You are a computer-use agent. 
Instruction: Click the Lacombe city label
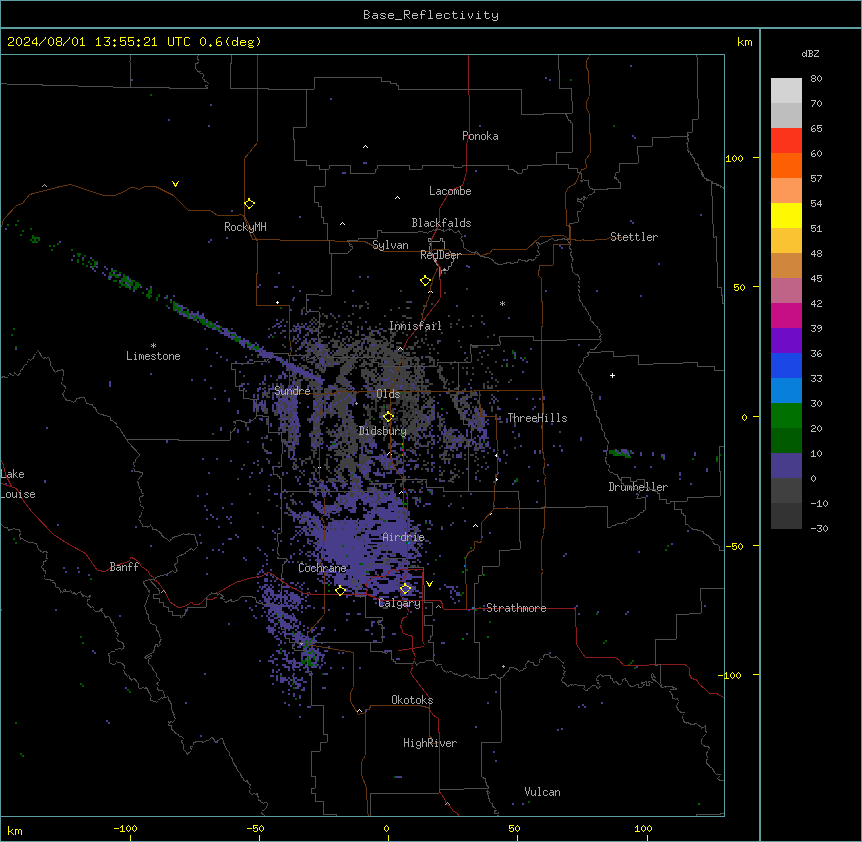[450, 191]
